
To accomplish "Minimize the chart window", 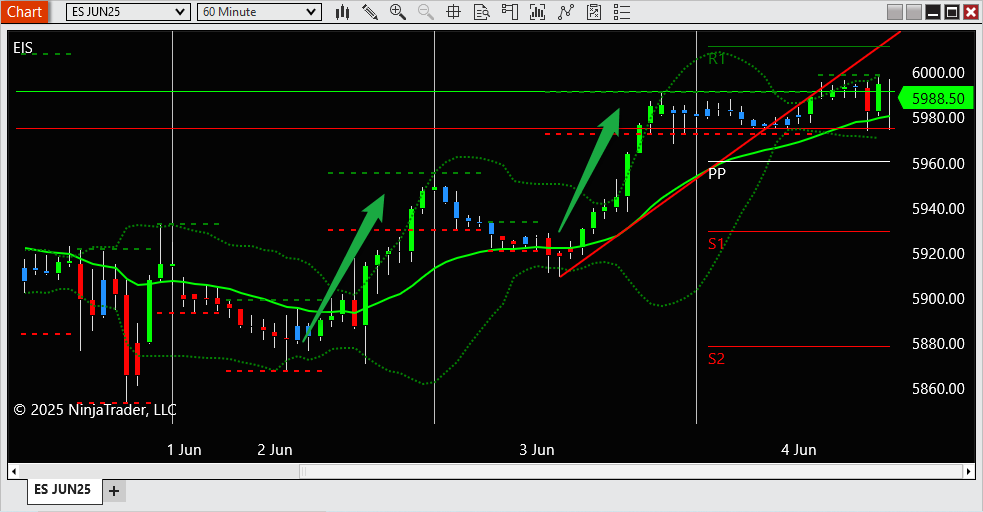I will click(x=933, y=12).
